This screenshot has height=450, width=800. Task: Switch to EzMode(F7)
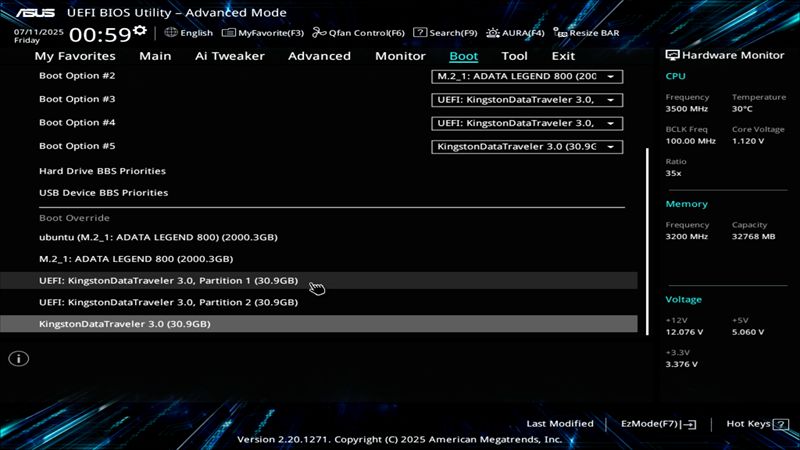pyautogui.click(x=658, y=424)
